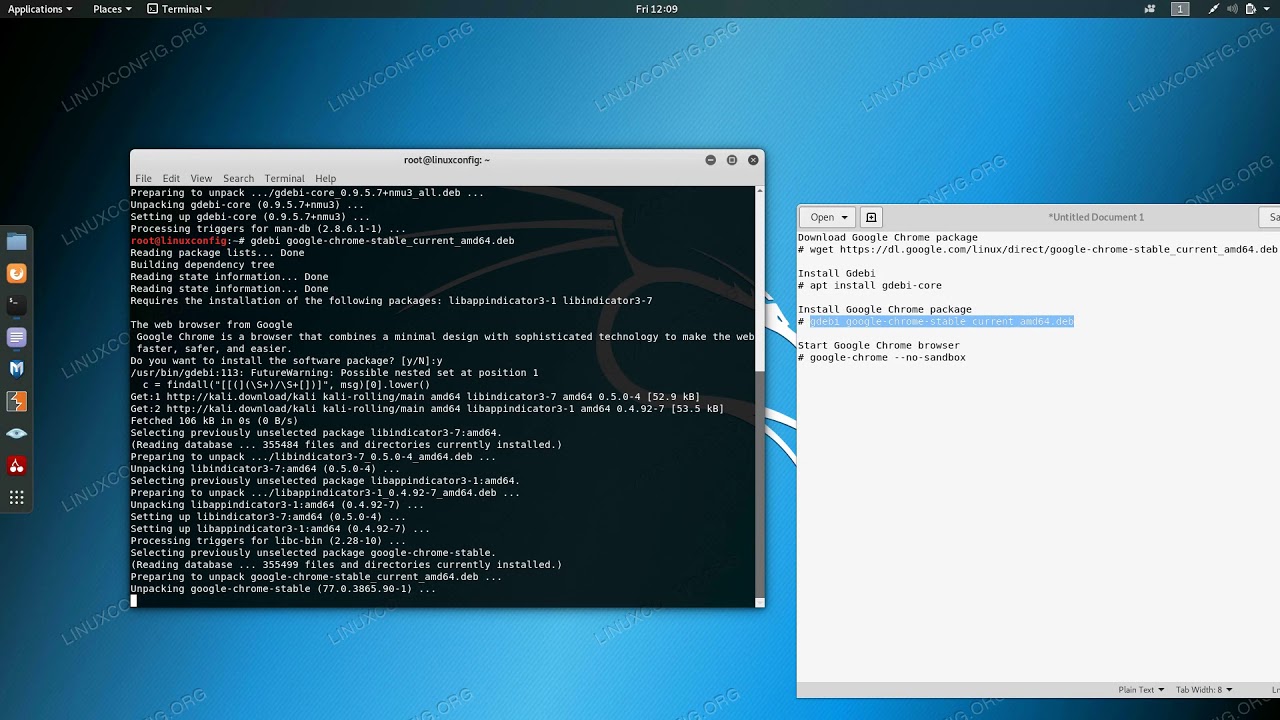Screen dimensions: 1280x720
Task: Close the terminal window
Action: 754,160
